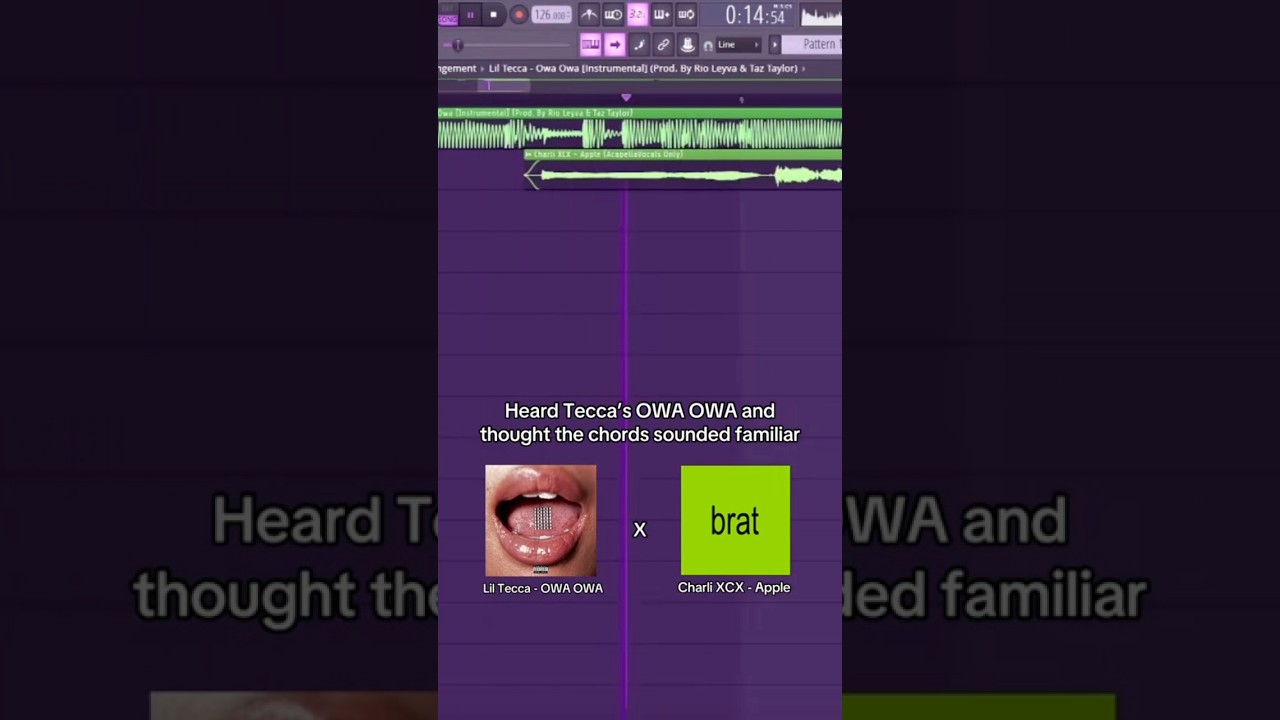Screen dimensions: 1280x720
Task: Click the "Charli XCX - Apple" label
Action: (x=734, y=587)
